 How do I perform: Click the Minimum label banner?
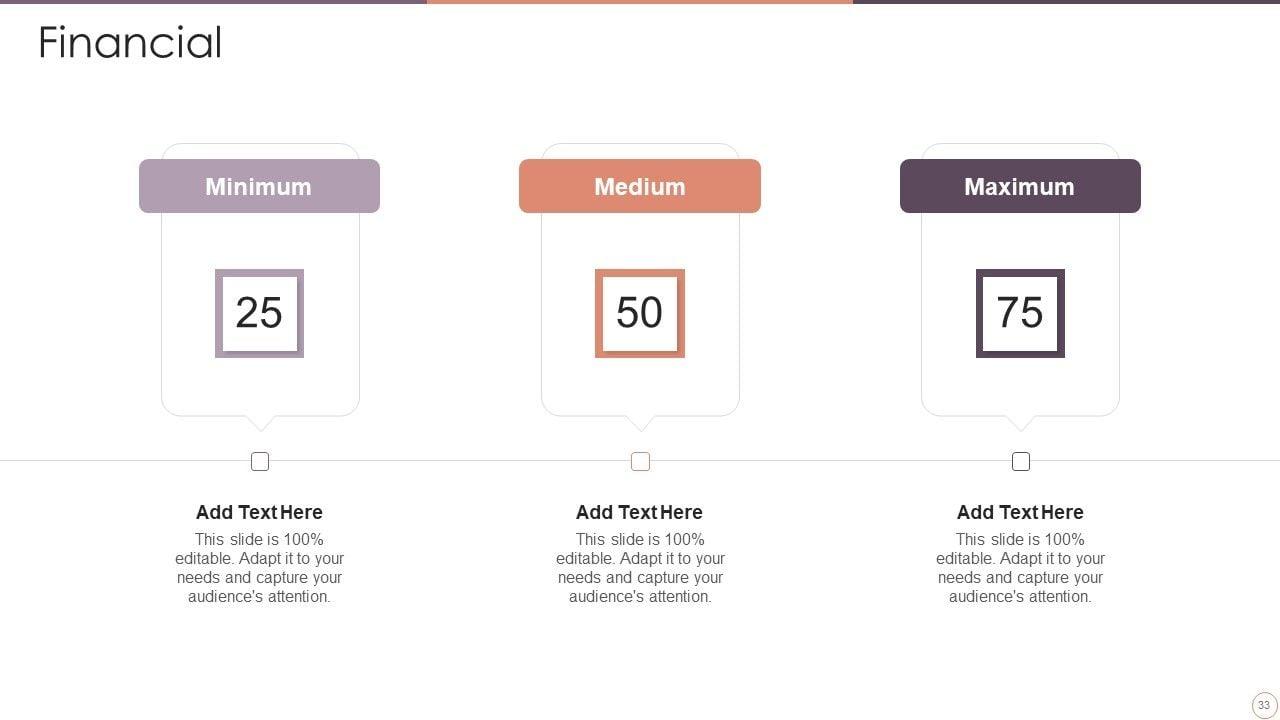click(x=259, y=186)
